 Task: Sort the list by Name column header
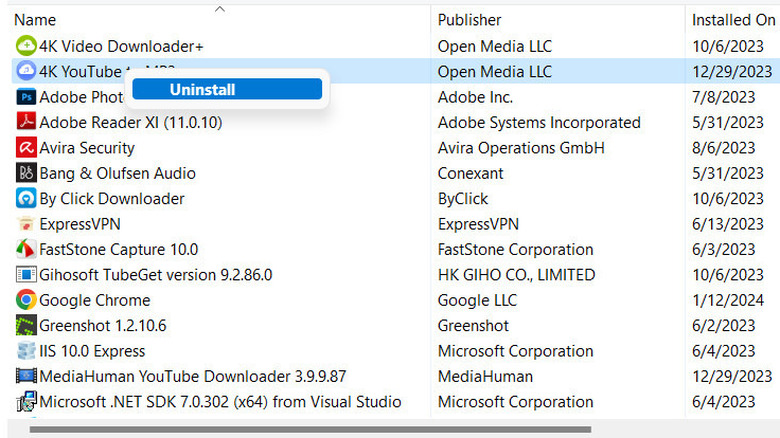(36, 20)
